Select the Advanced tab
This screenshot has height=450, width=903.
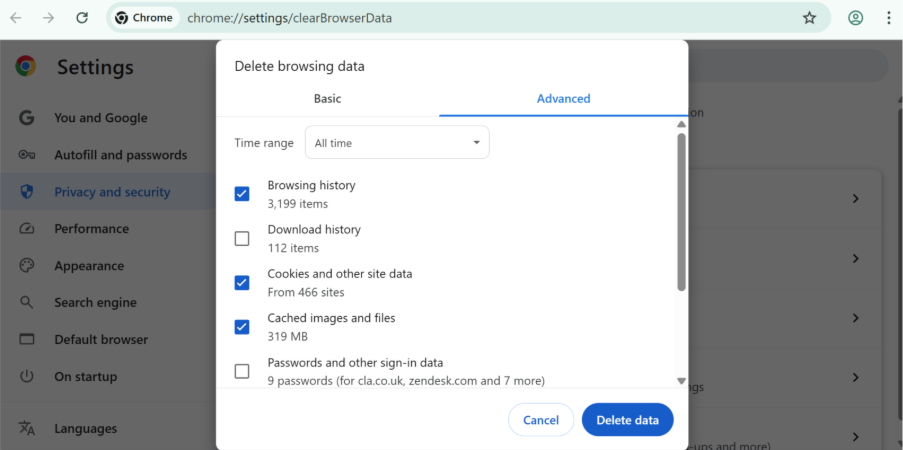(x=563, y=99)
